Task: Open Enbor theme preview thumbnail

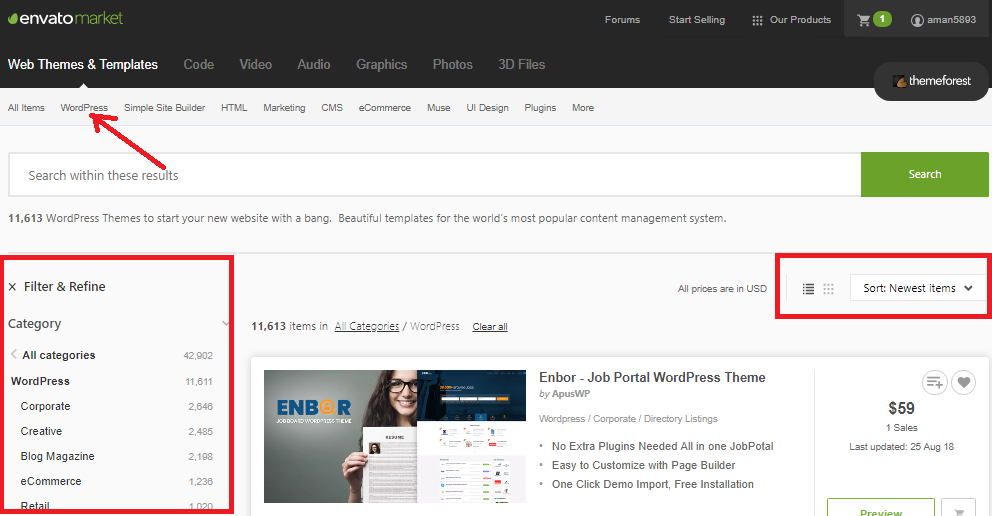Action: [395, 436]
